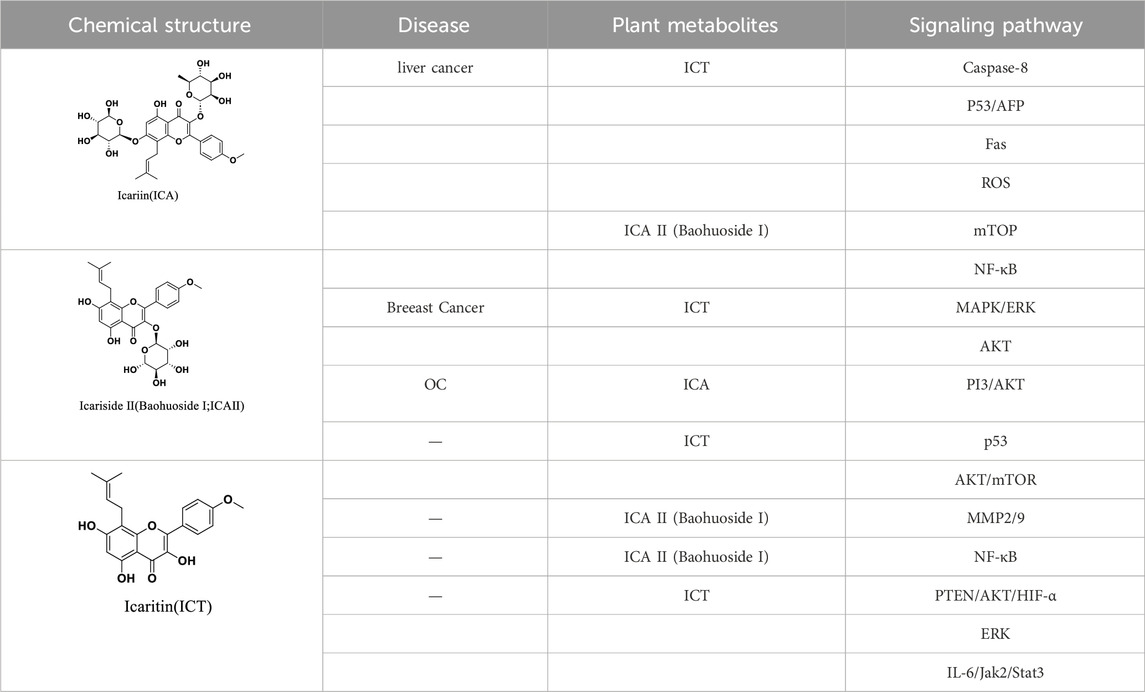Select the liver cancer cell
Screen dimensions: 1145x692
click(434, 68)
